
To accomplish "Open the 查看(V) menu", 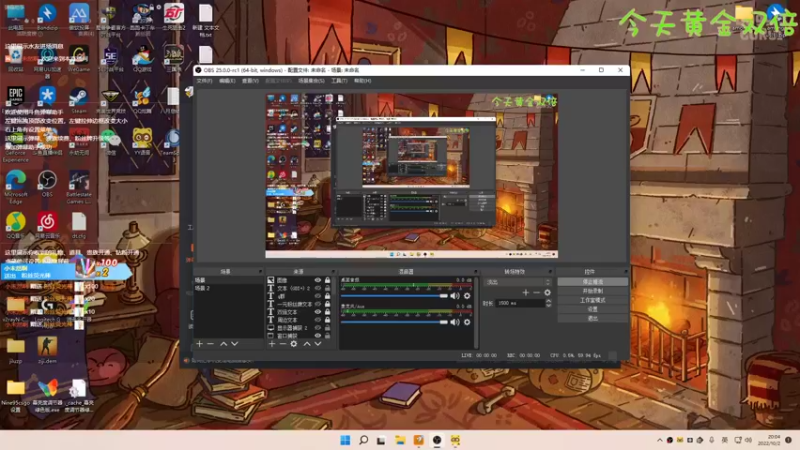I will click(250, 81).
